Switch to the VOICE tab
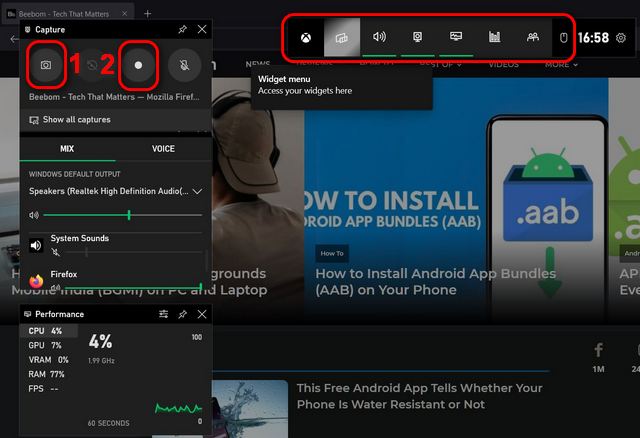Image resolution: width=640 pixels, height=438 pixels. 163,149
